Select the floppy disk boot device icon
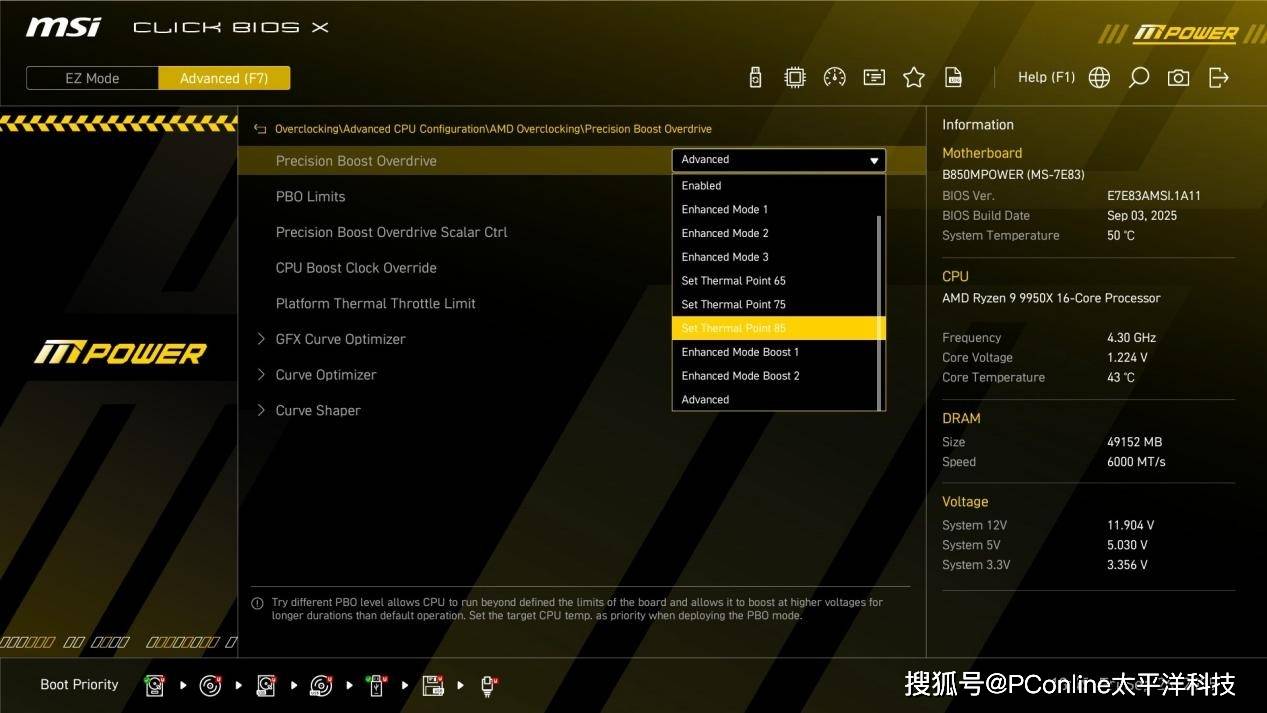The height and width of the screenshot is (713, 1267). pos(433,685)
